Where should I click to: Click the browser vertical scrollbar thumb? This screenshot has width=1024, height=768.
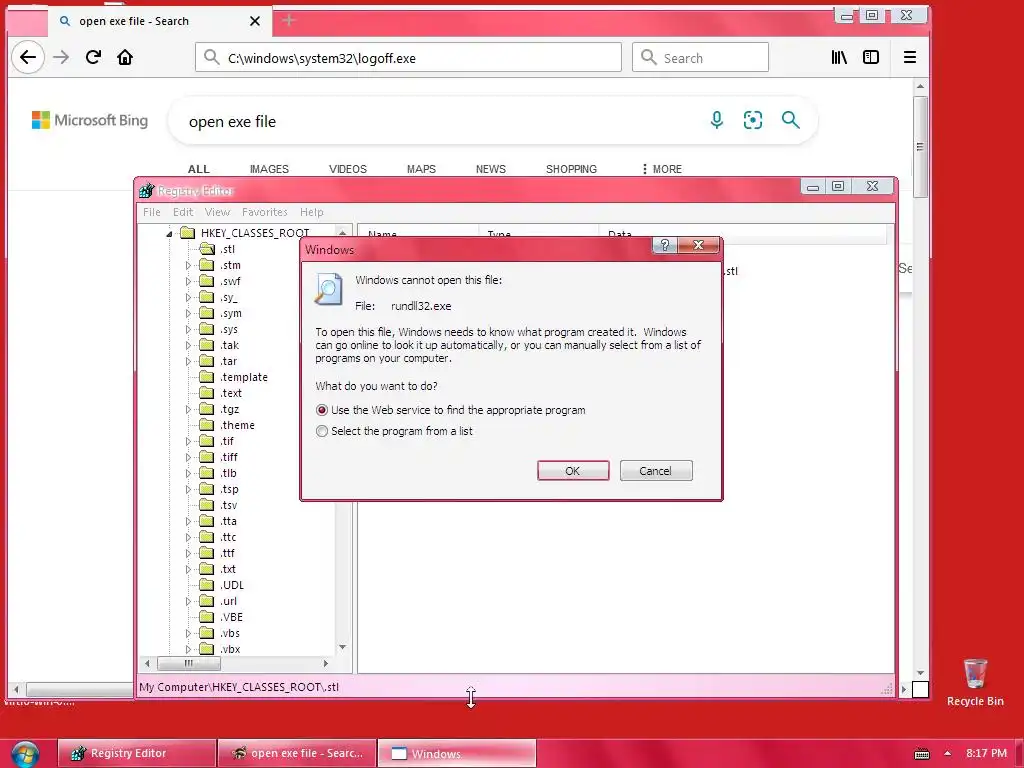920,147
